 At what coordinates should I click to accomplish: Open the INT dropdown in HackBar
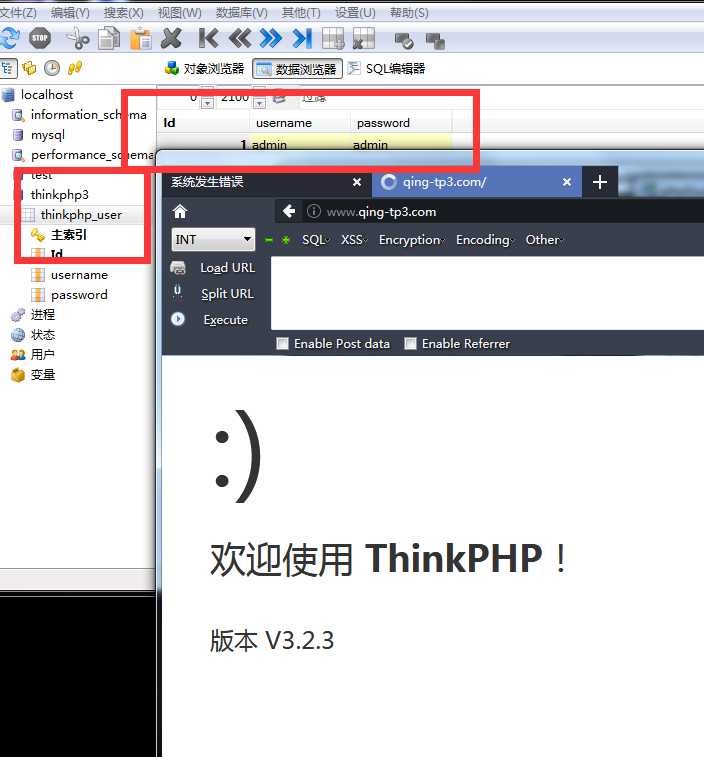213,239
